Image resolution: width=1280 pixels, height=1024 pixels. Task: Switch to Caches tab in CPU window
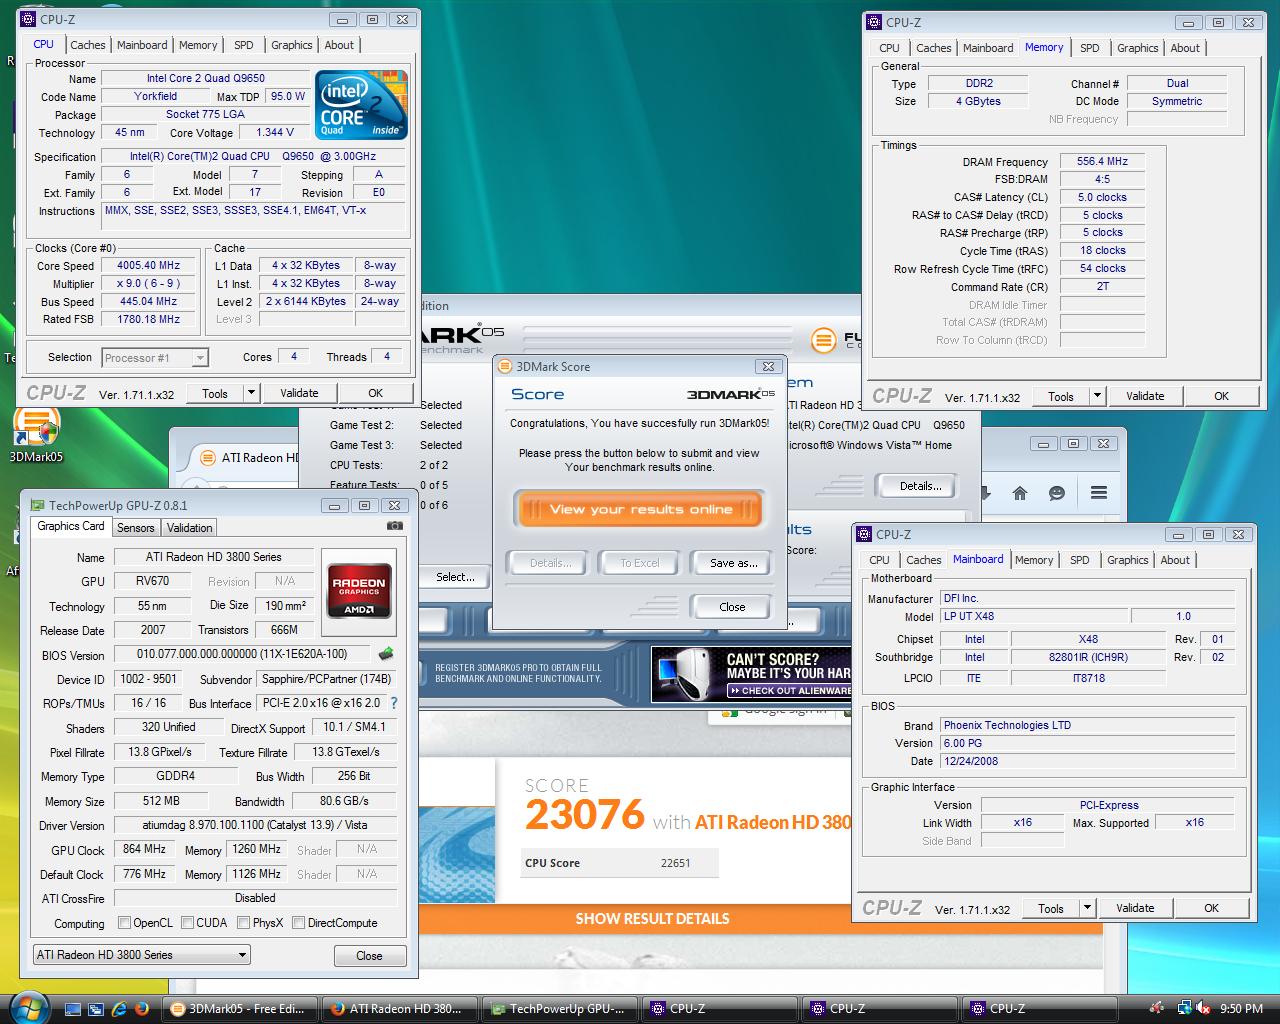87,45
